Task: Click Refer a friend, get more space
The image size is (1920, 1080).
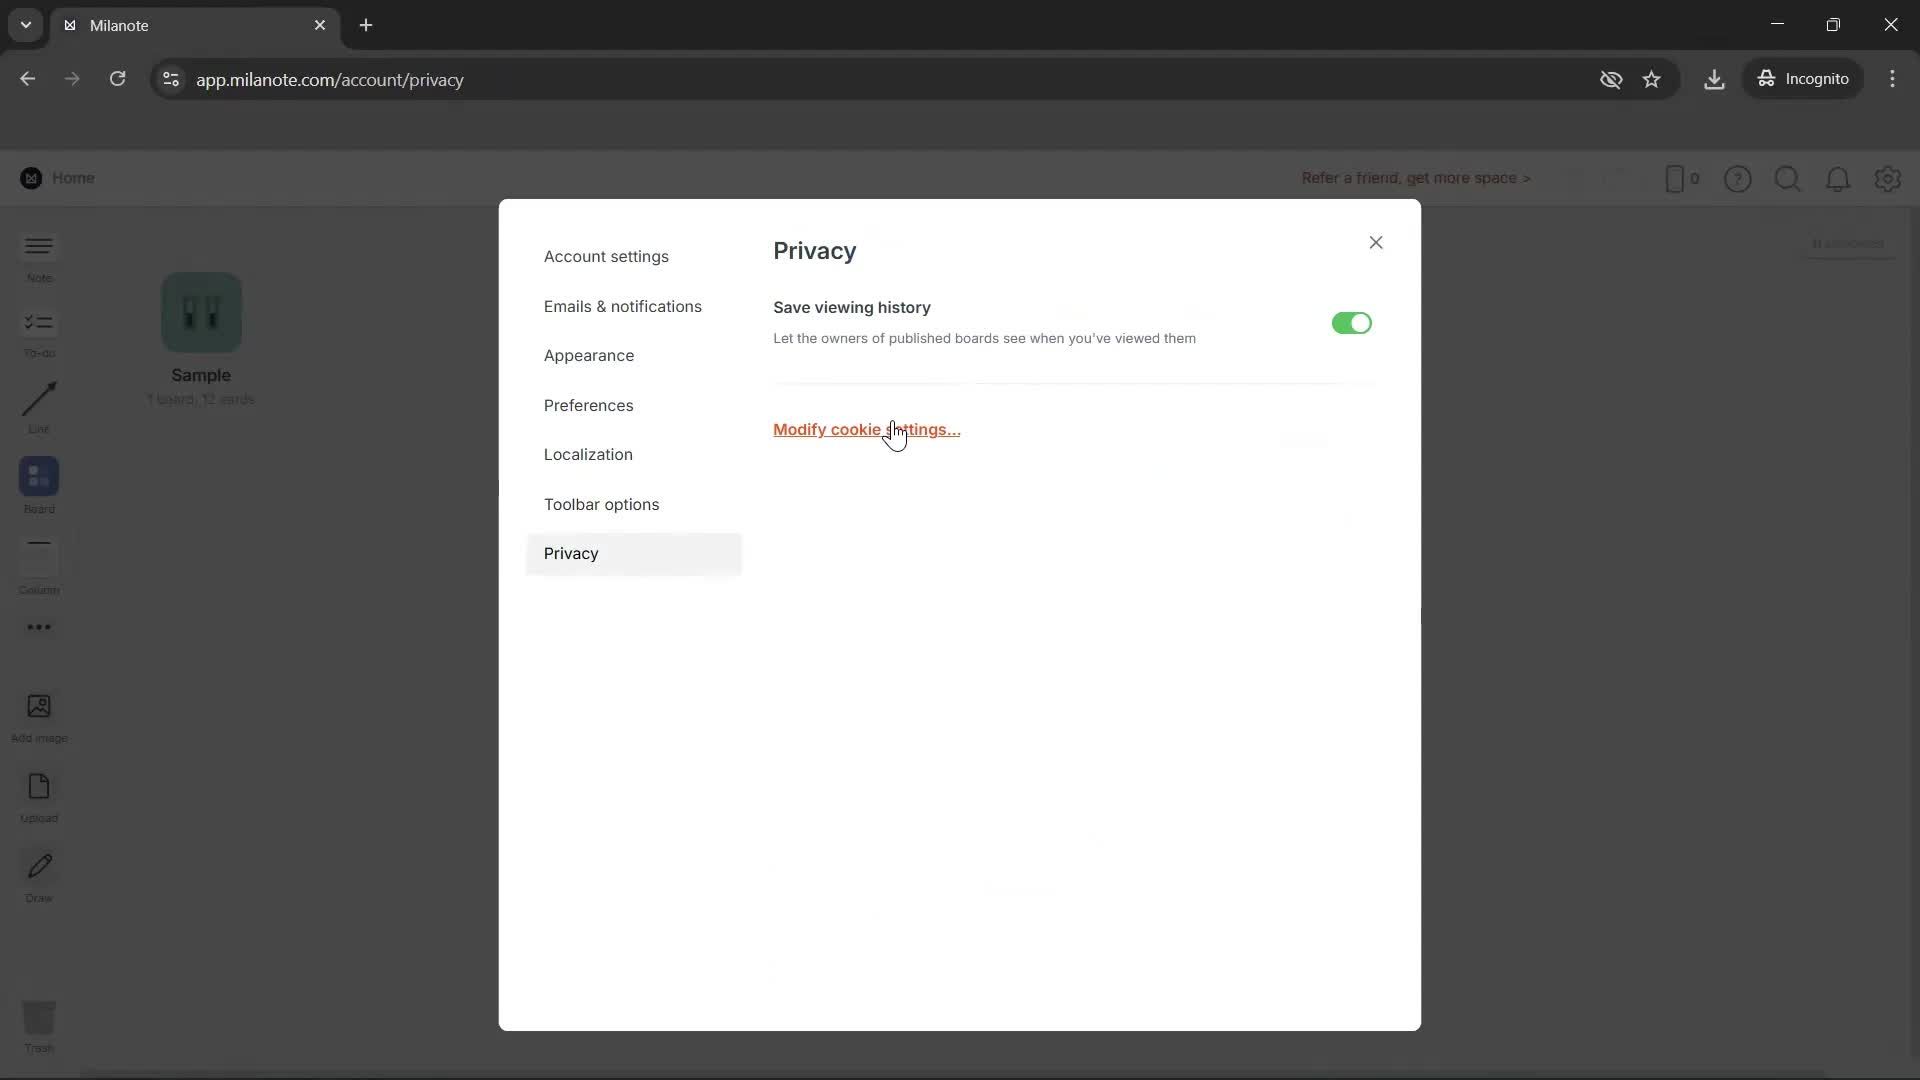Action: [1416, 178]
